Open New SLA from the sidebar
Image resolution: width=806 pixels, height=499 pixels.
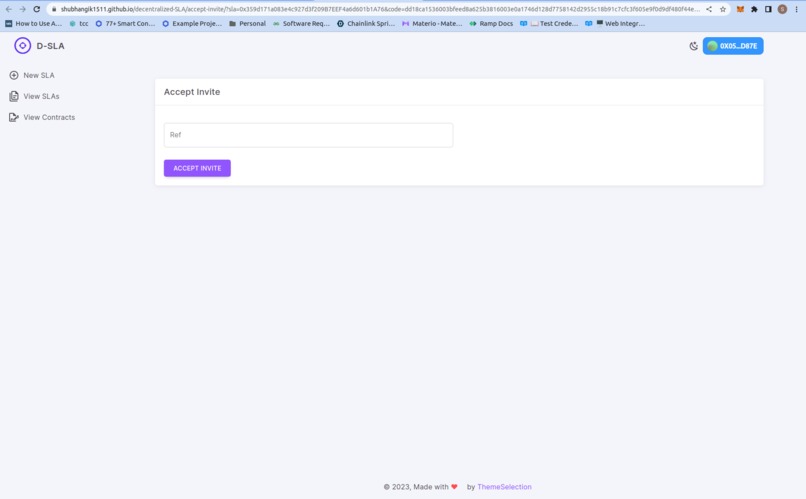[32, 75]
